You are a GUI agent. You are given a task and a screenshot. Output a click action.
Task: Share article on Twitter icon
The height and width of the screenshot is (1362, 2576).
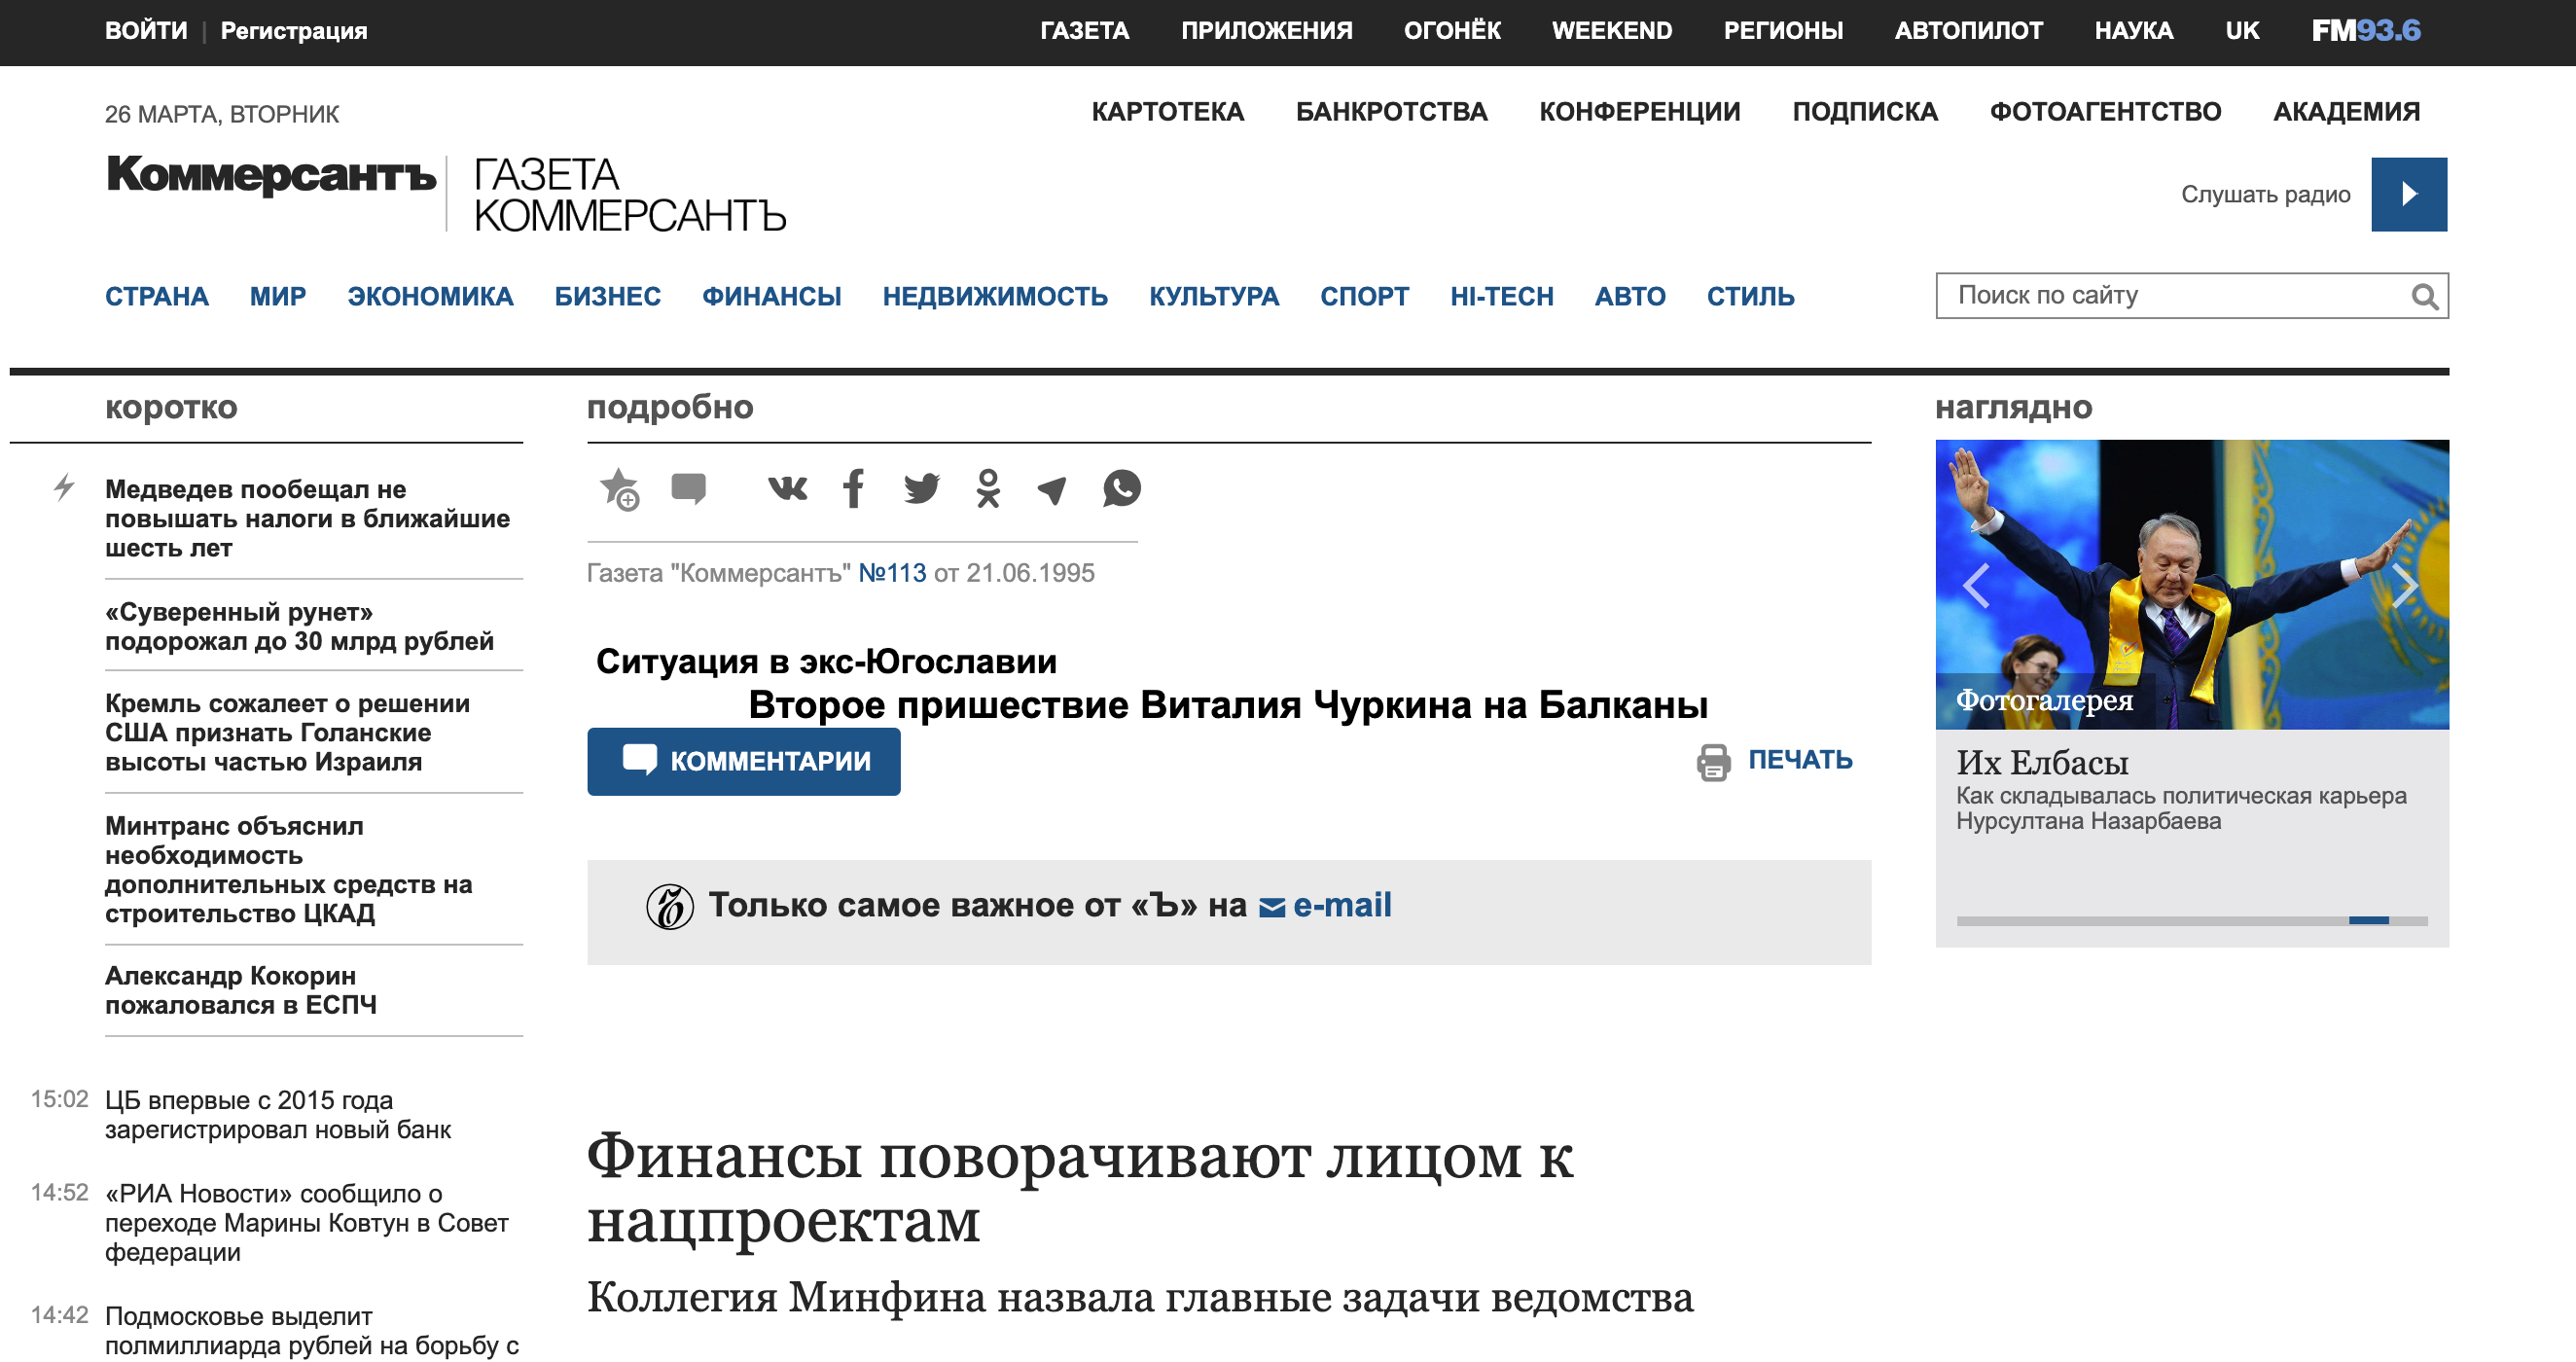921,488
